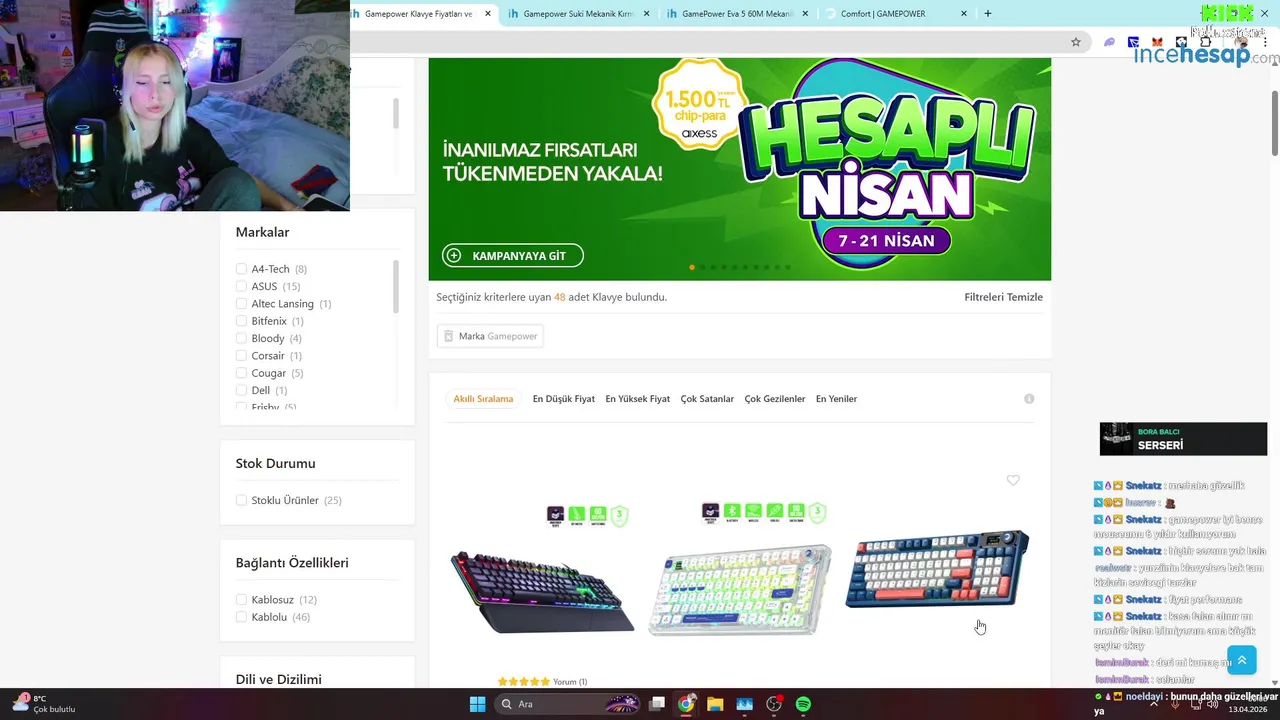Click the 13.04.2026 date in the tray

[x=1249, y=709]
